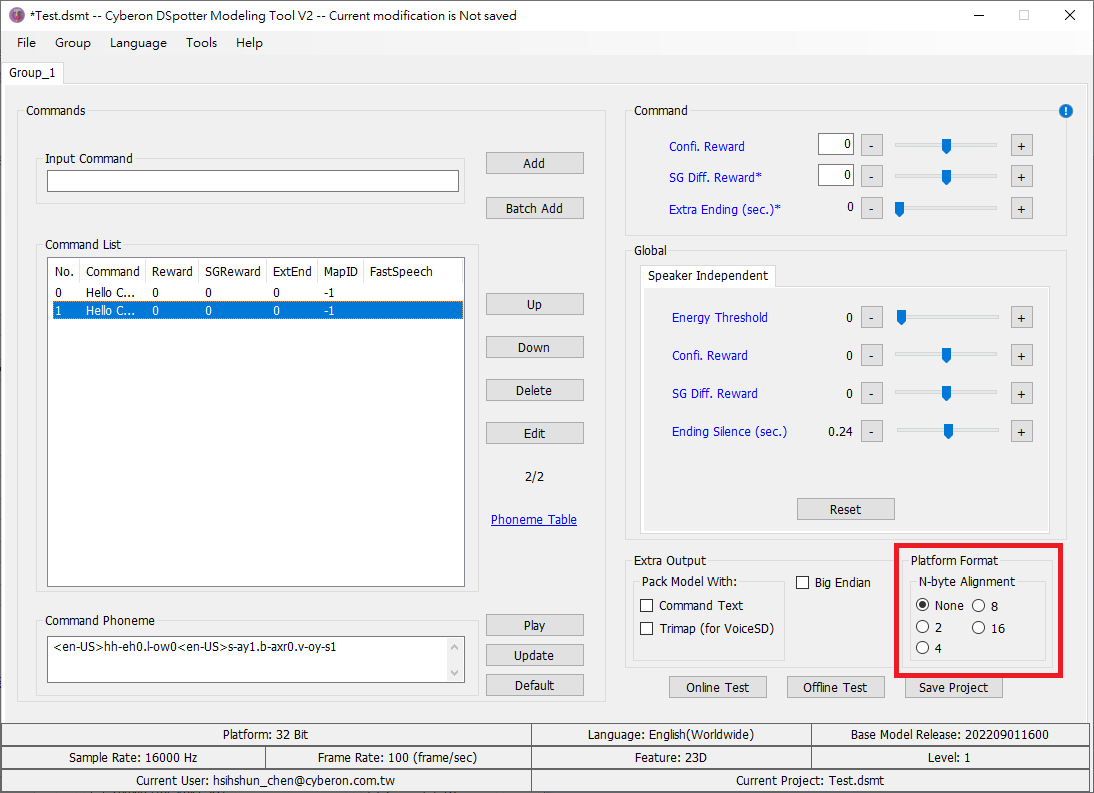
Task: Click the Command Confi. Reward value box
Action: pos(836,144)
